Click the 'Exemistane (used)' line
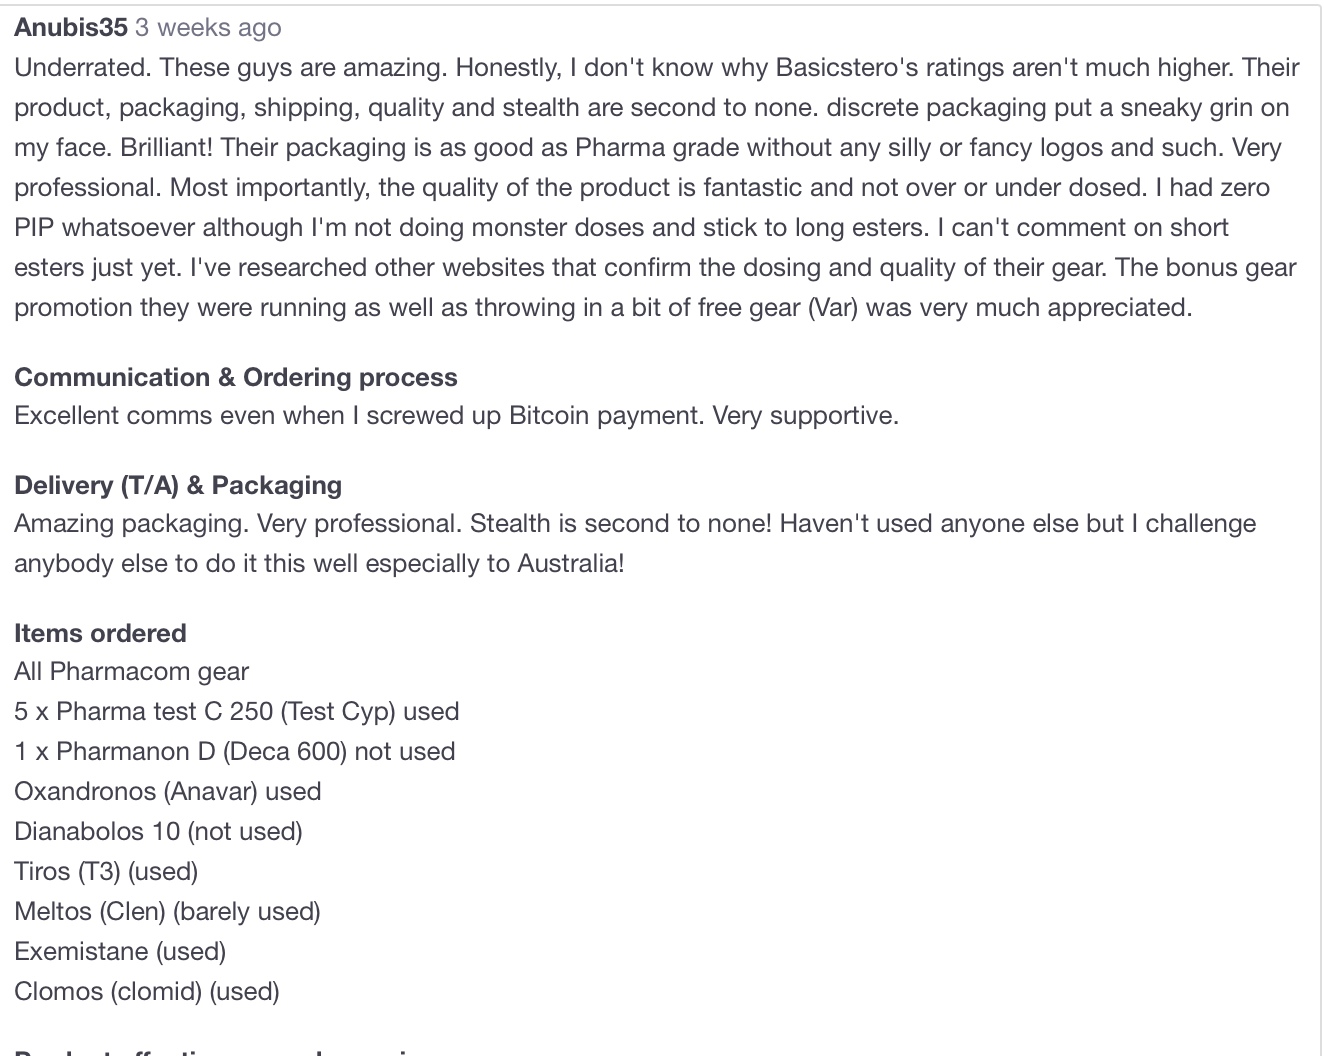This screenshot has width=1324, height=1056. pos(120,951)
